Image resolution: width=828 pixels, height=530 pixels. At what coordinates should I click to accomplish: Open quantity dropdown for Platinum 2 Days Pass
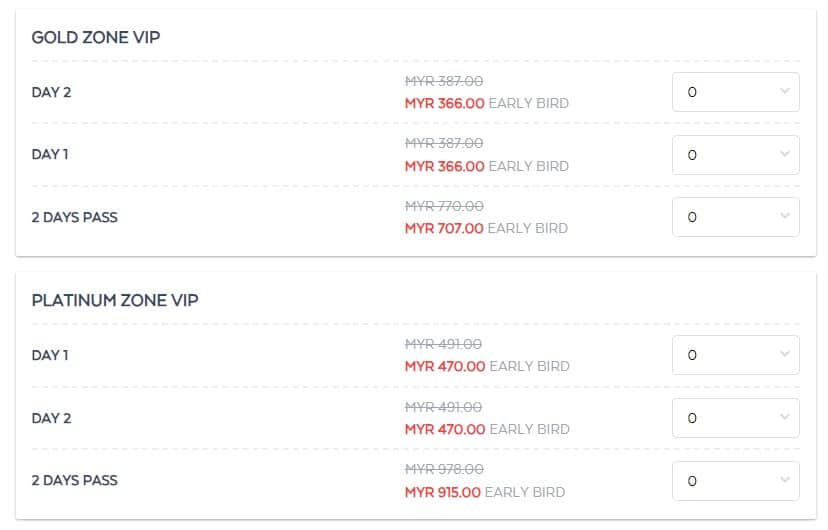click(736, 481)
